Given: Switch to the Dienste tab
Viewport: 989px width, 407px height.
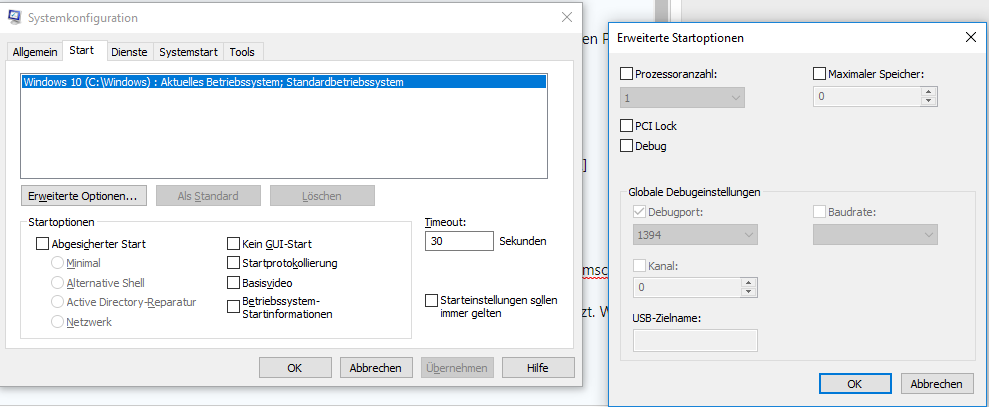Looking at the screenshot, I should [x=129, y=52].
